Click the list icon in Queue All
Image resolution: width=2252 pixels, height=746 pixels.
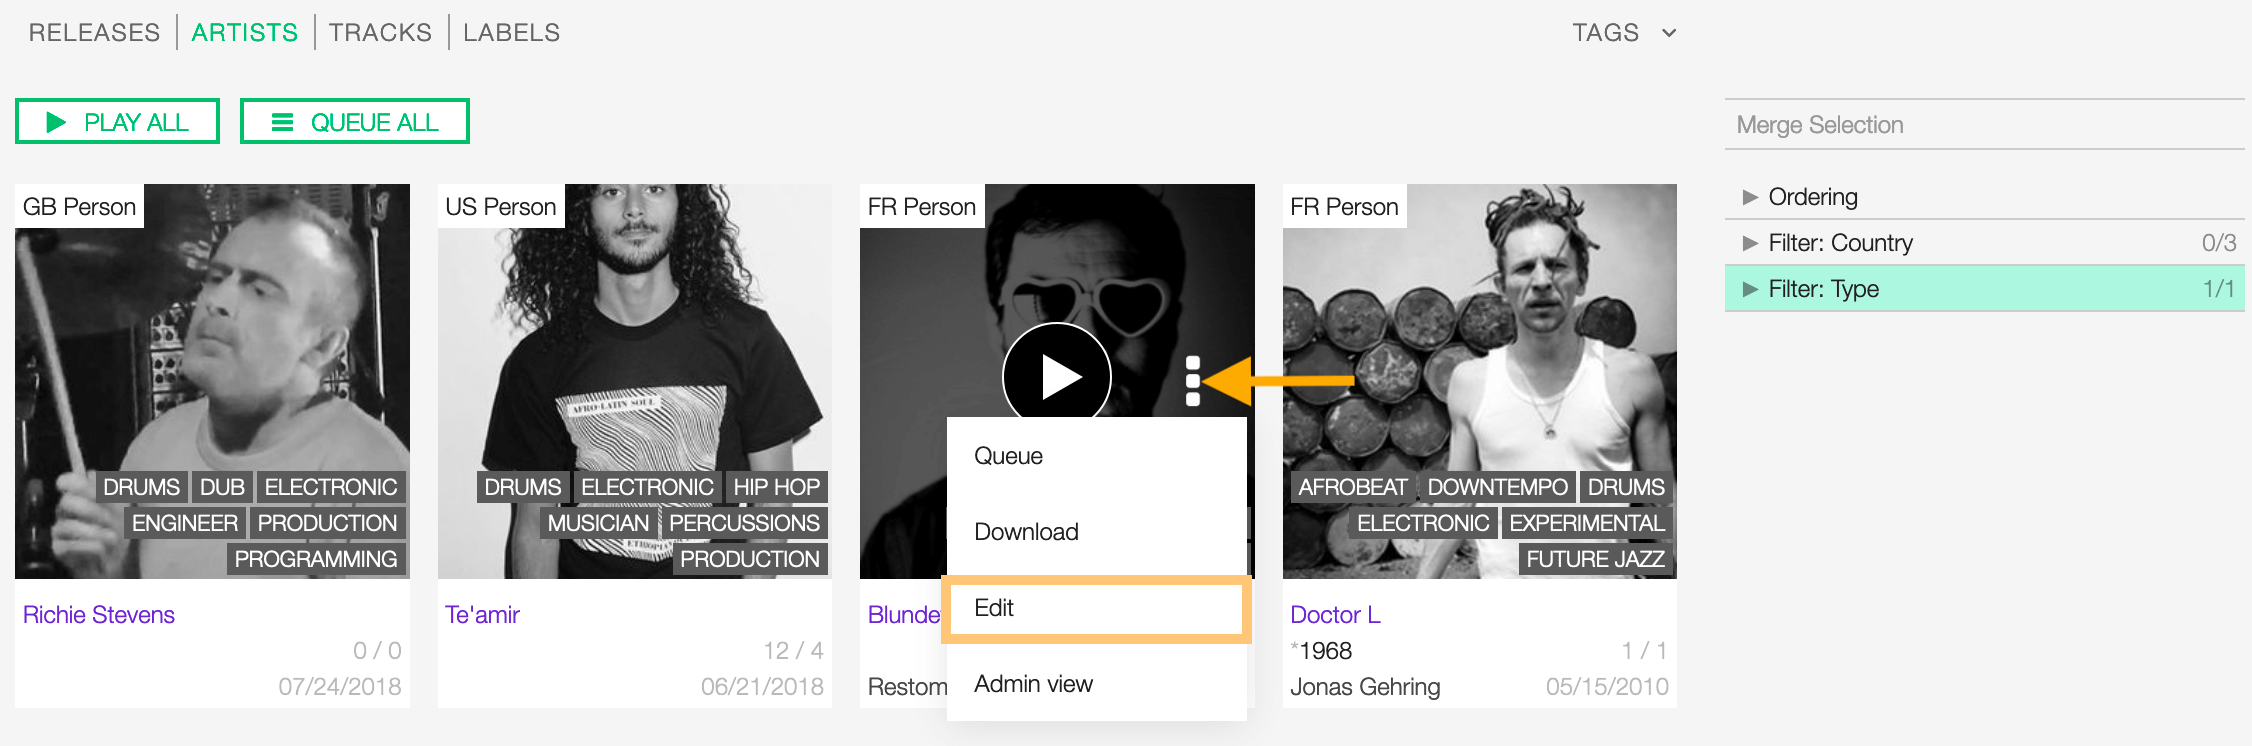coord(283,122)
